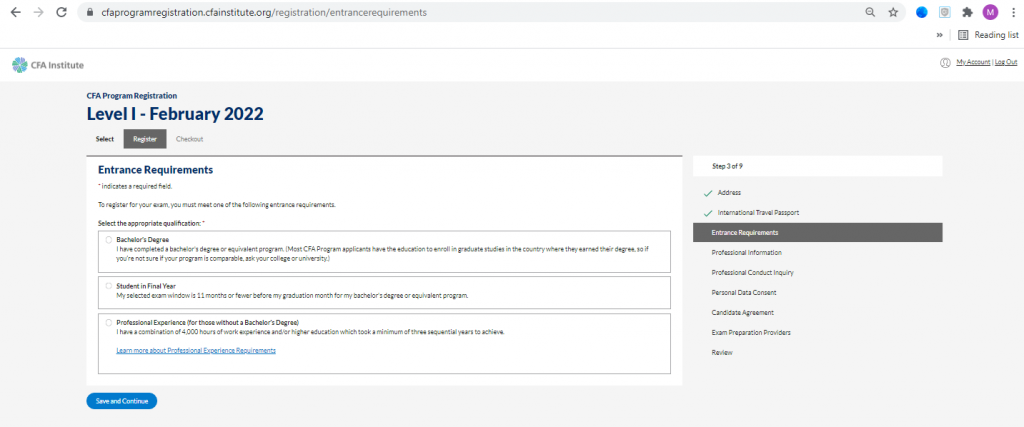Click the address bar URL
The image size is (1024, 427).
tap(264, 12)
